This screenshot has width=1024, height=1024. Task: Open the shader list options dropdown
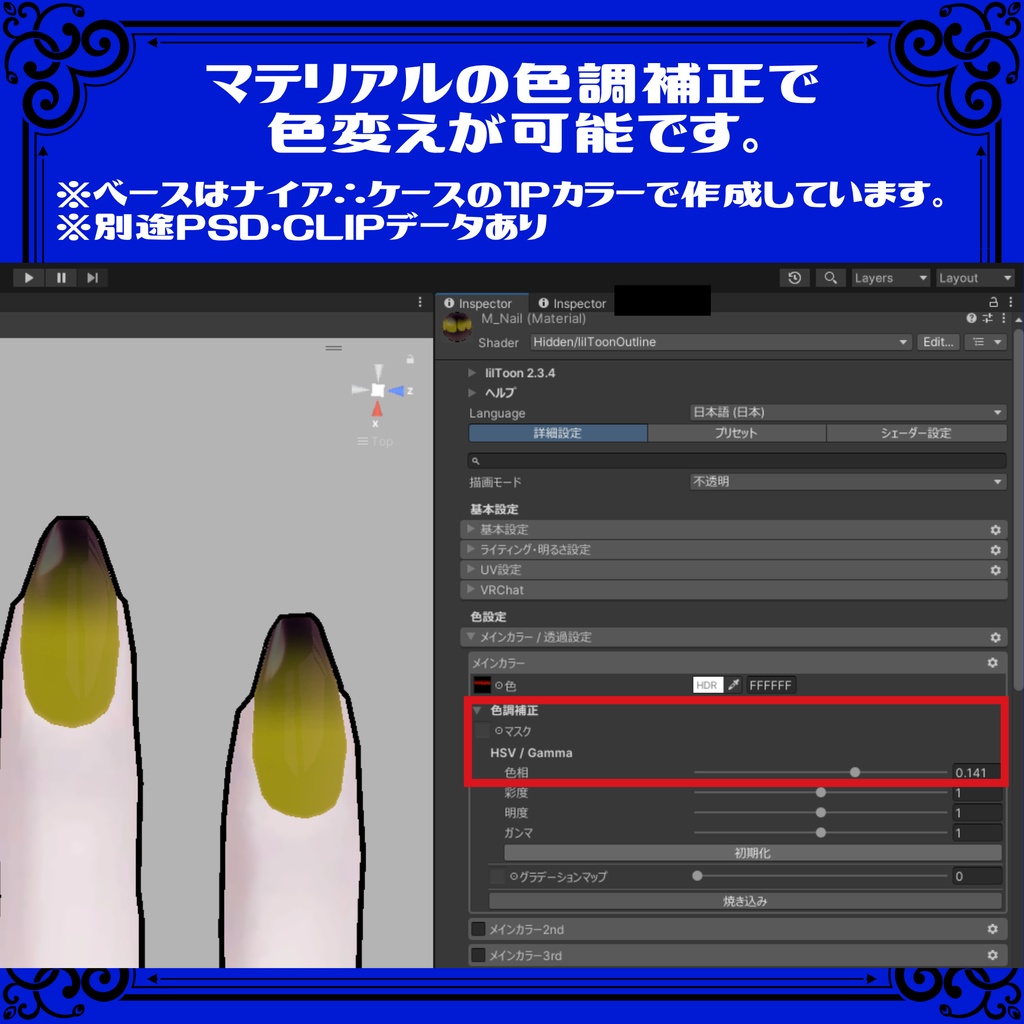click(985, 342)
